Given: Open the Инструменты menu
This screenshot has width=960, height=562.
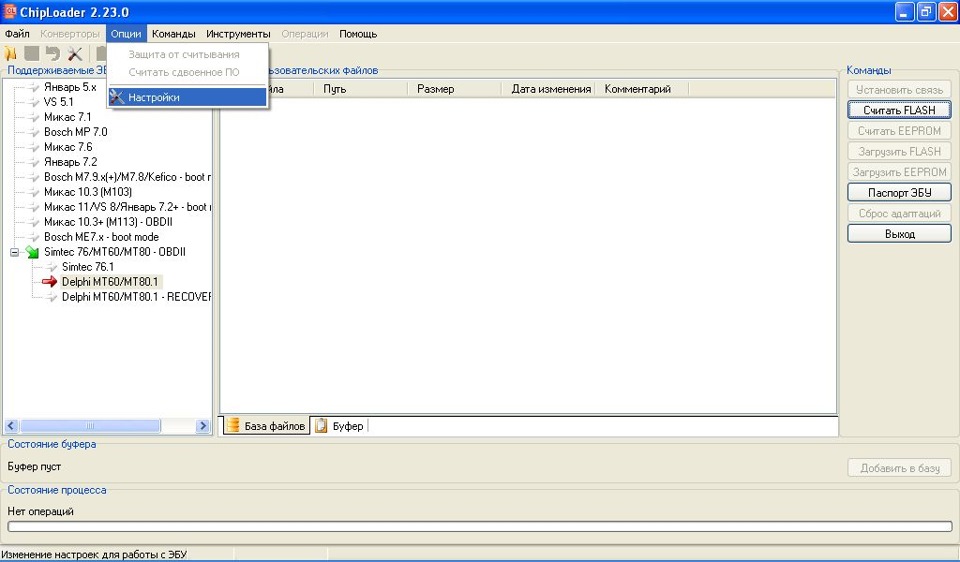Looking at the screenshot, I should pyautogui.click(x=238, y=34).
